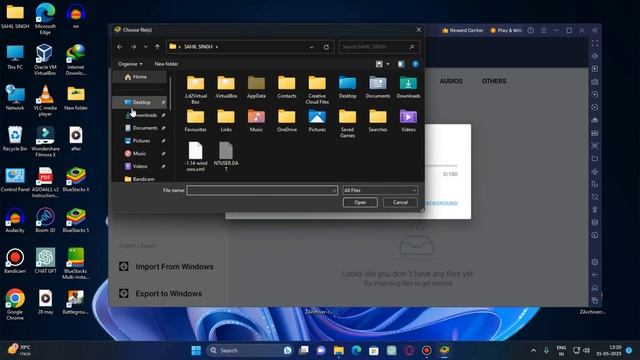Screen dimensions: 640x360
Task: Open the Links folder
Action: coord(226,120)
